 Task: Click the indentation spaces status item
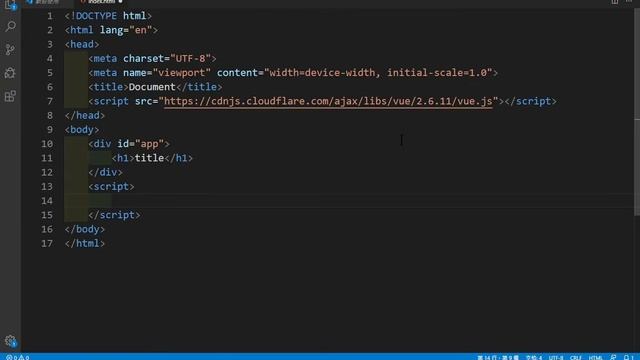pos(534,357)
